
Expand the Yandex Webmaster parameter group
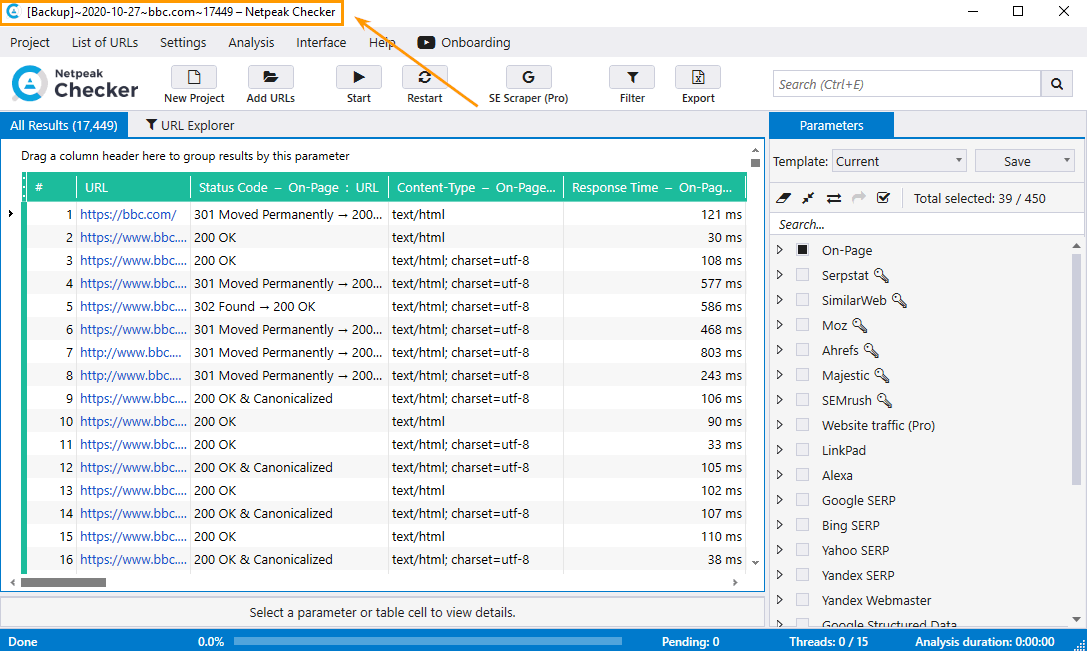pyautogui.click(x=780, y=599)
